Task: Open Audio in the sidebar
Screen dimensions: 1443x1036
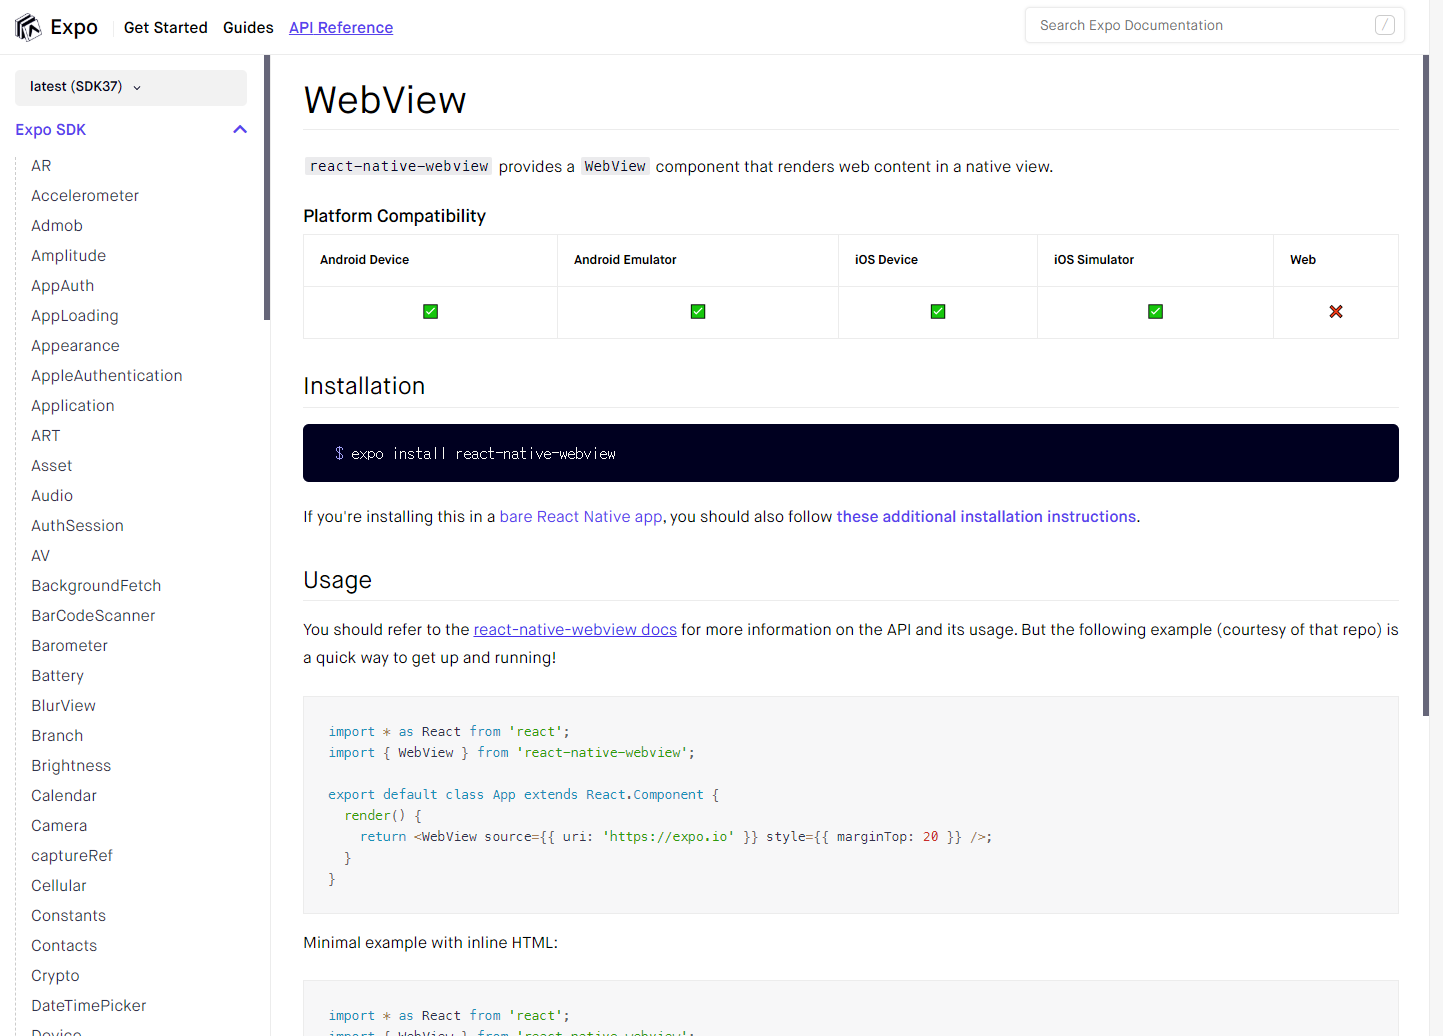Action: 52,496
